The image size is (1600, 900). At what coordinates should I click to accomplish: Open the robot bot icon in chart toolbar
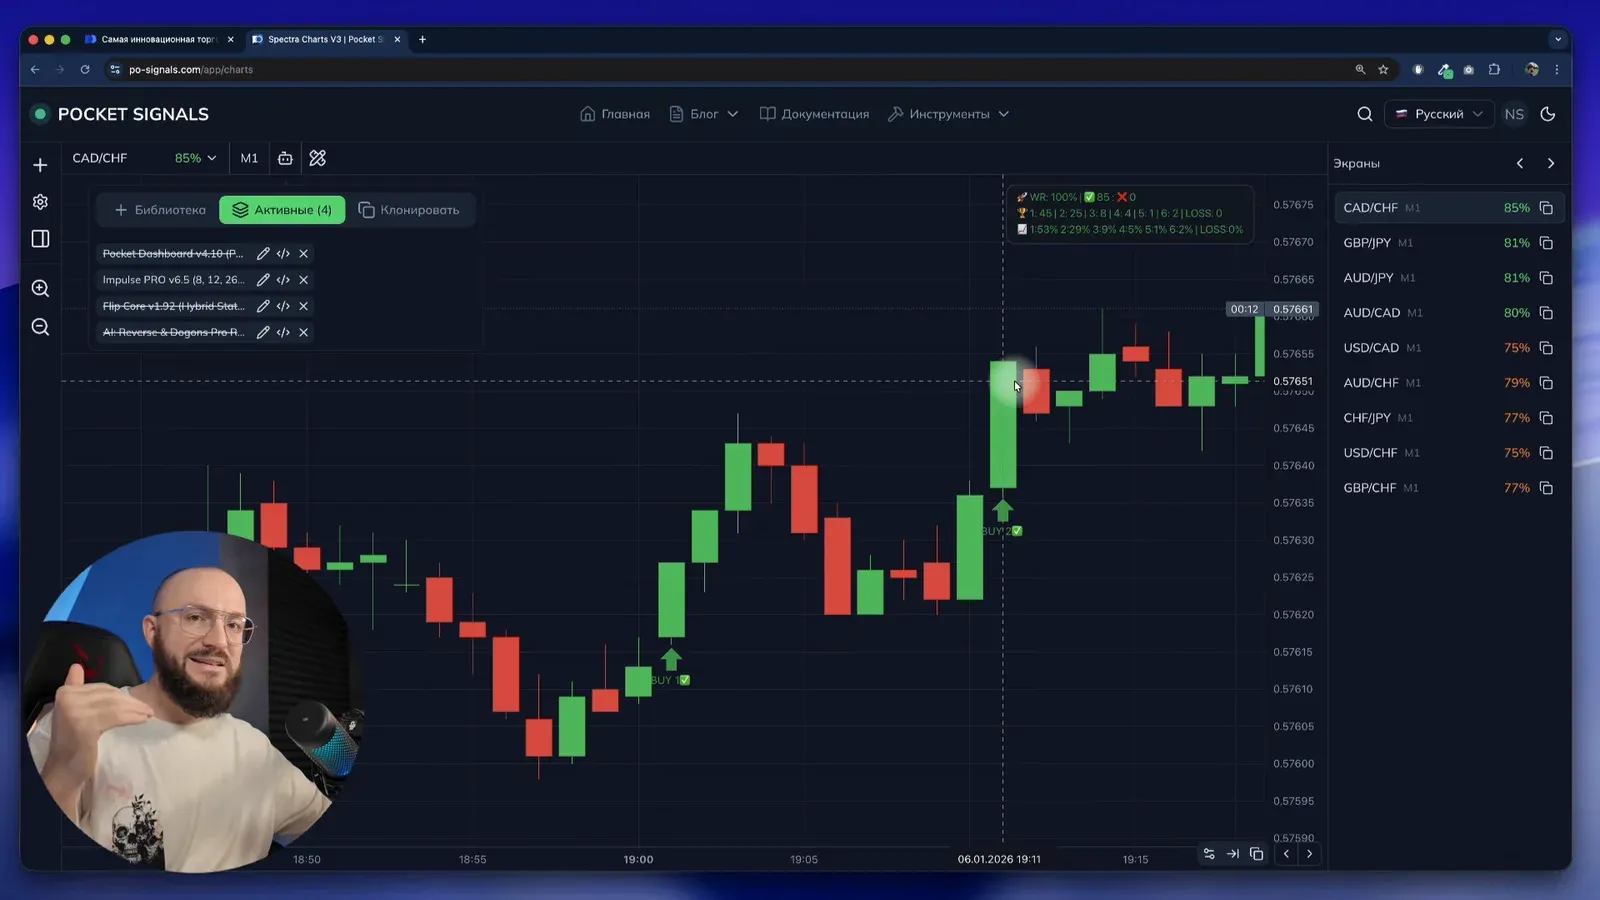[x=285, y=158]
